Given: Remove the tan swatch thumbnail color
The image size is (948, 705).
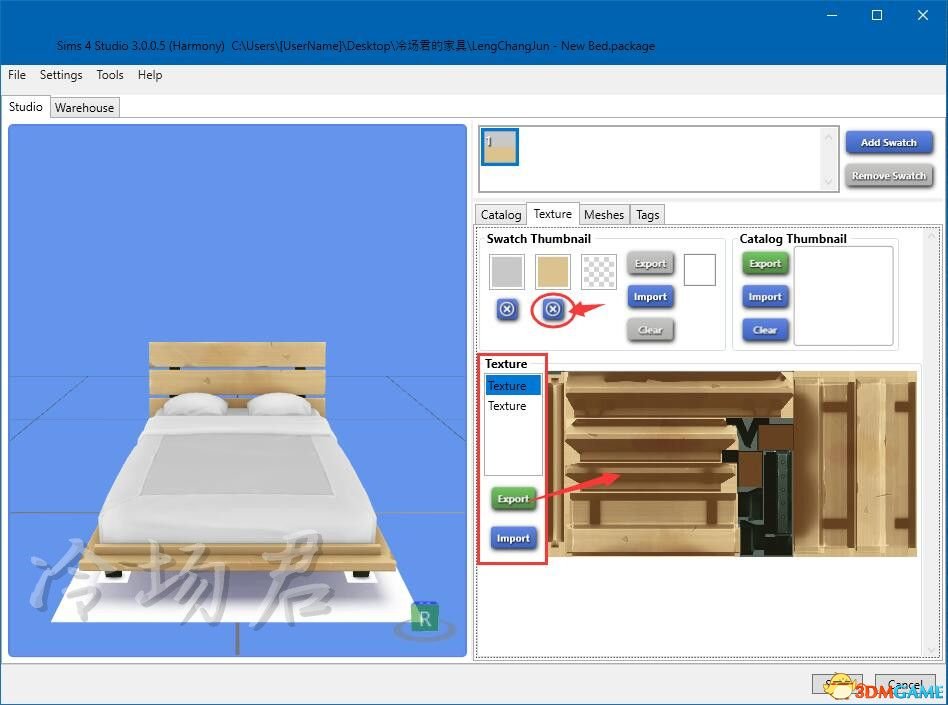Looking at the screenshot, I should [x=552, y=310].
